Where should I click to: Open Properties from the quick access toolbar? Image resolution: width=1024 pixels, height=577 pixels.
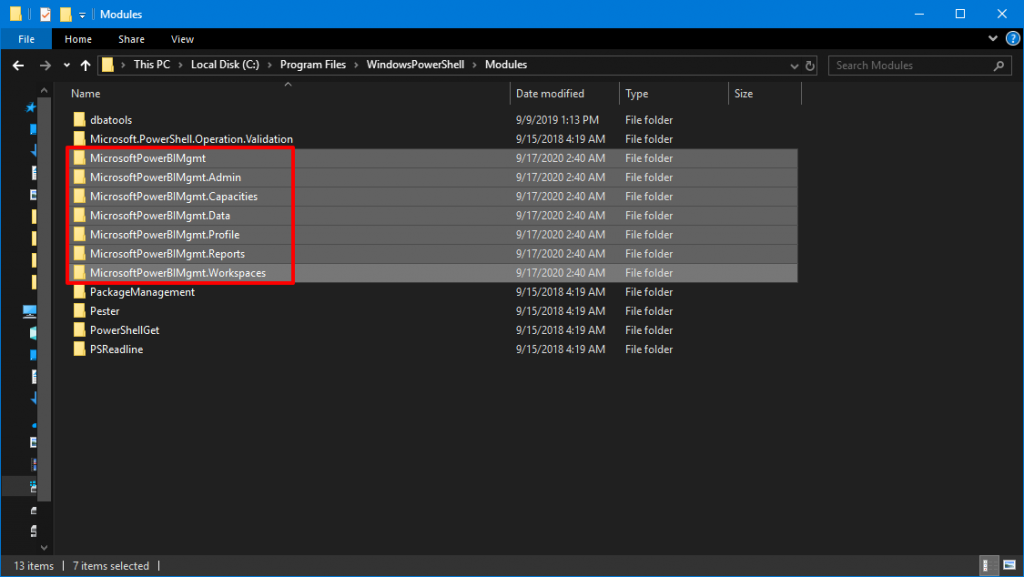click(45, 14)
